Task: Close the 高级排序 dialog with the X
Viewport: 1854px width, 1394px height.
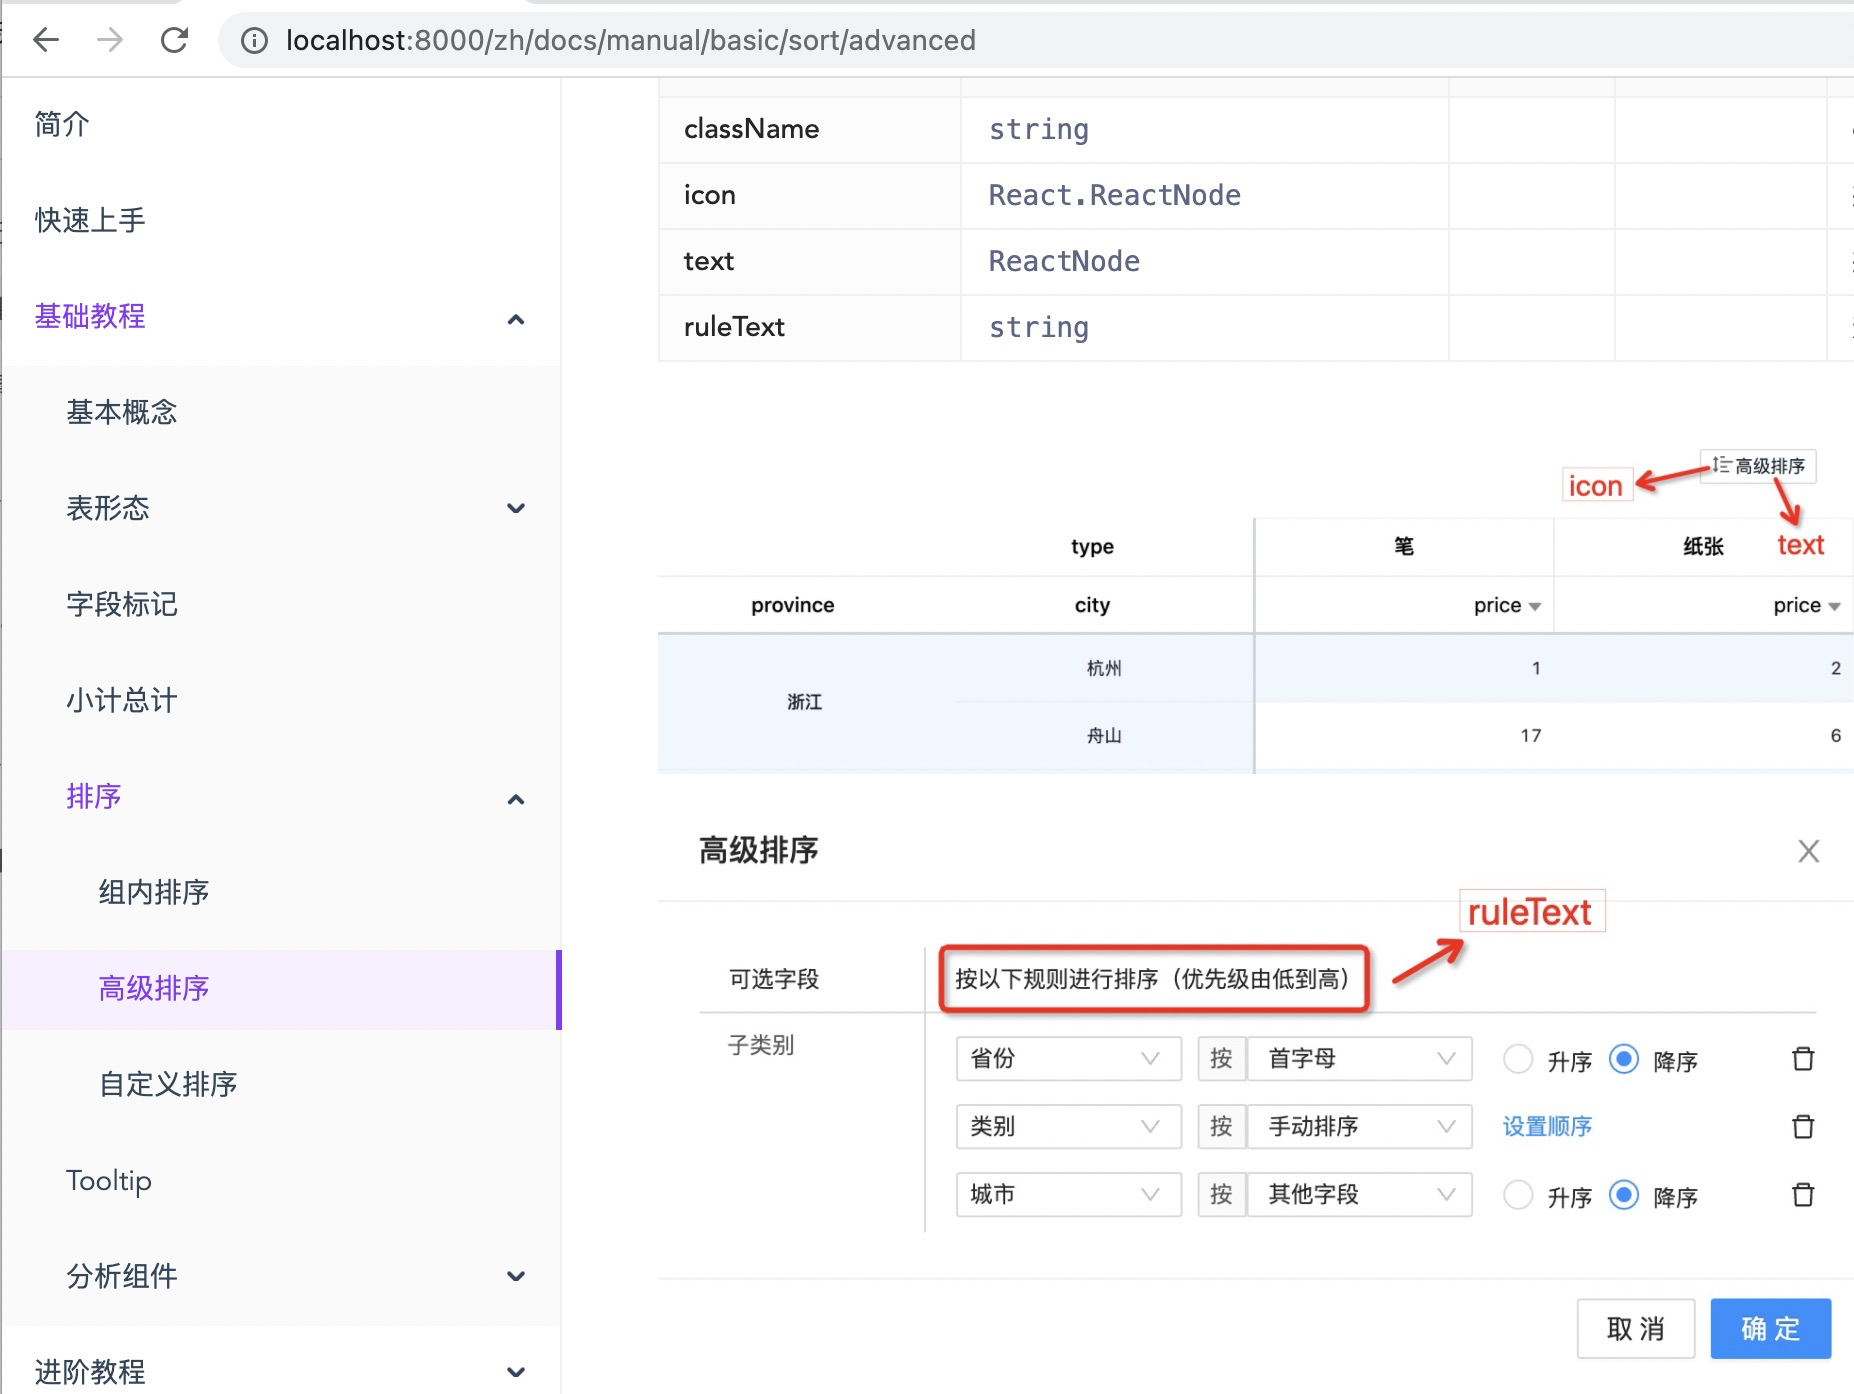Action: [1809, 851]
